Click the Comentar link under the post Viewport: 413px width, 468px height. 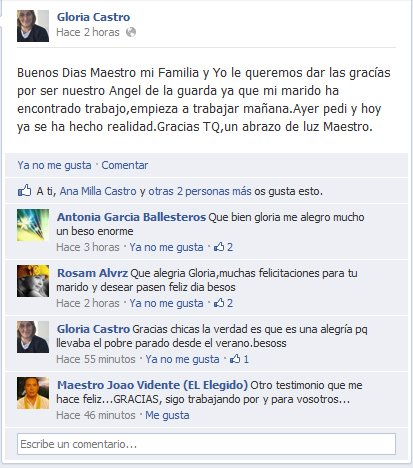125,165
